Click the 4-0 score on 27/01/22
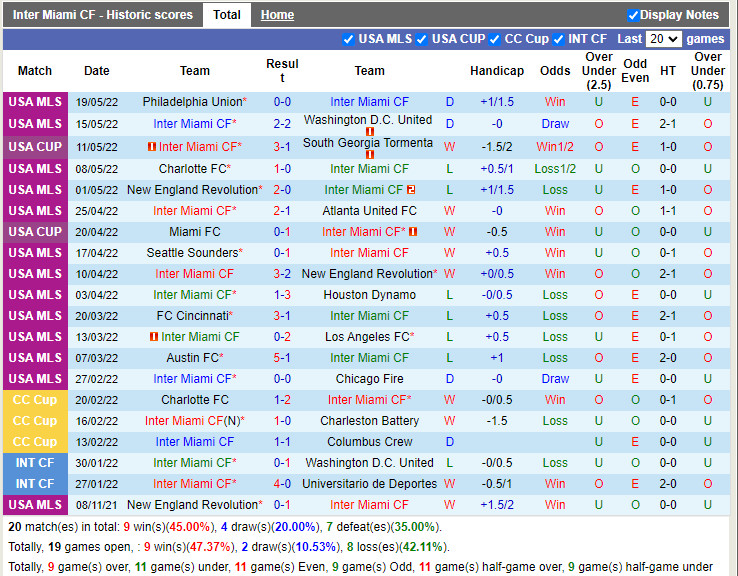This screenshot has width=738, height=576. (x=282, y=484)
